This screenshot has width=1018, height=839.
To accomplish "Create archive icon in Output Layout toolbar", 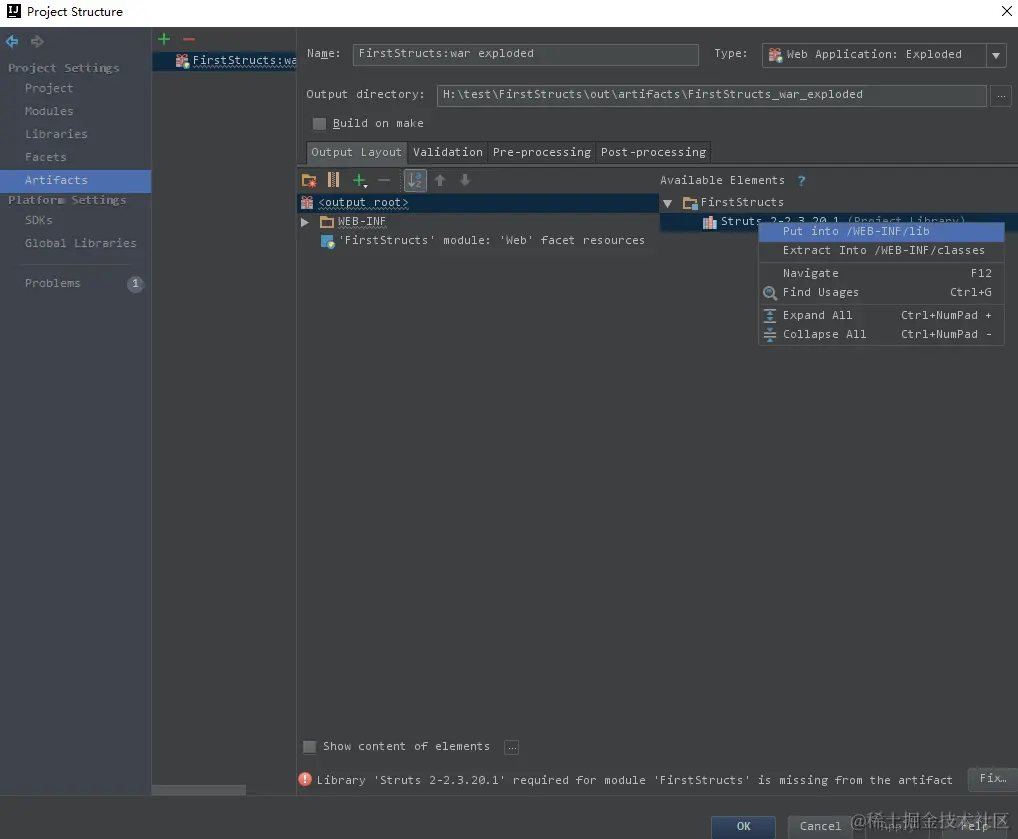I will tap(334, 180).
